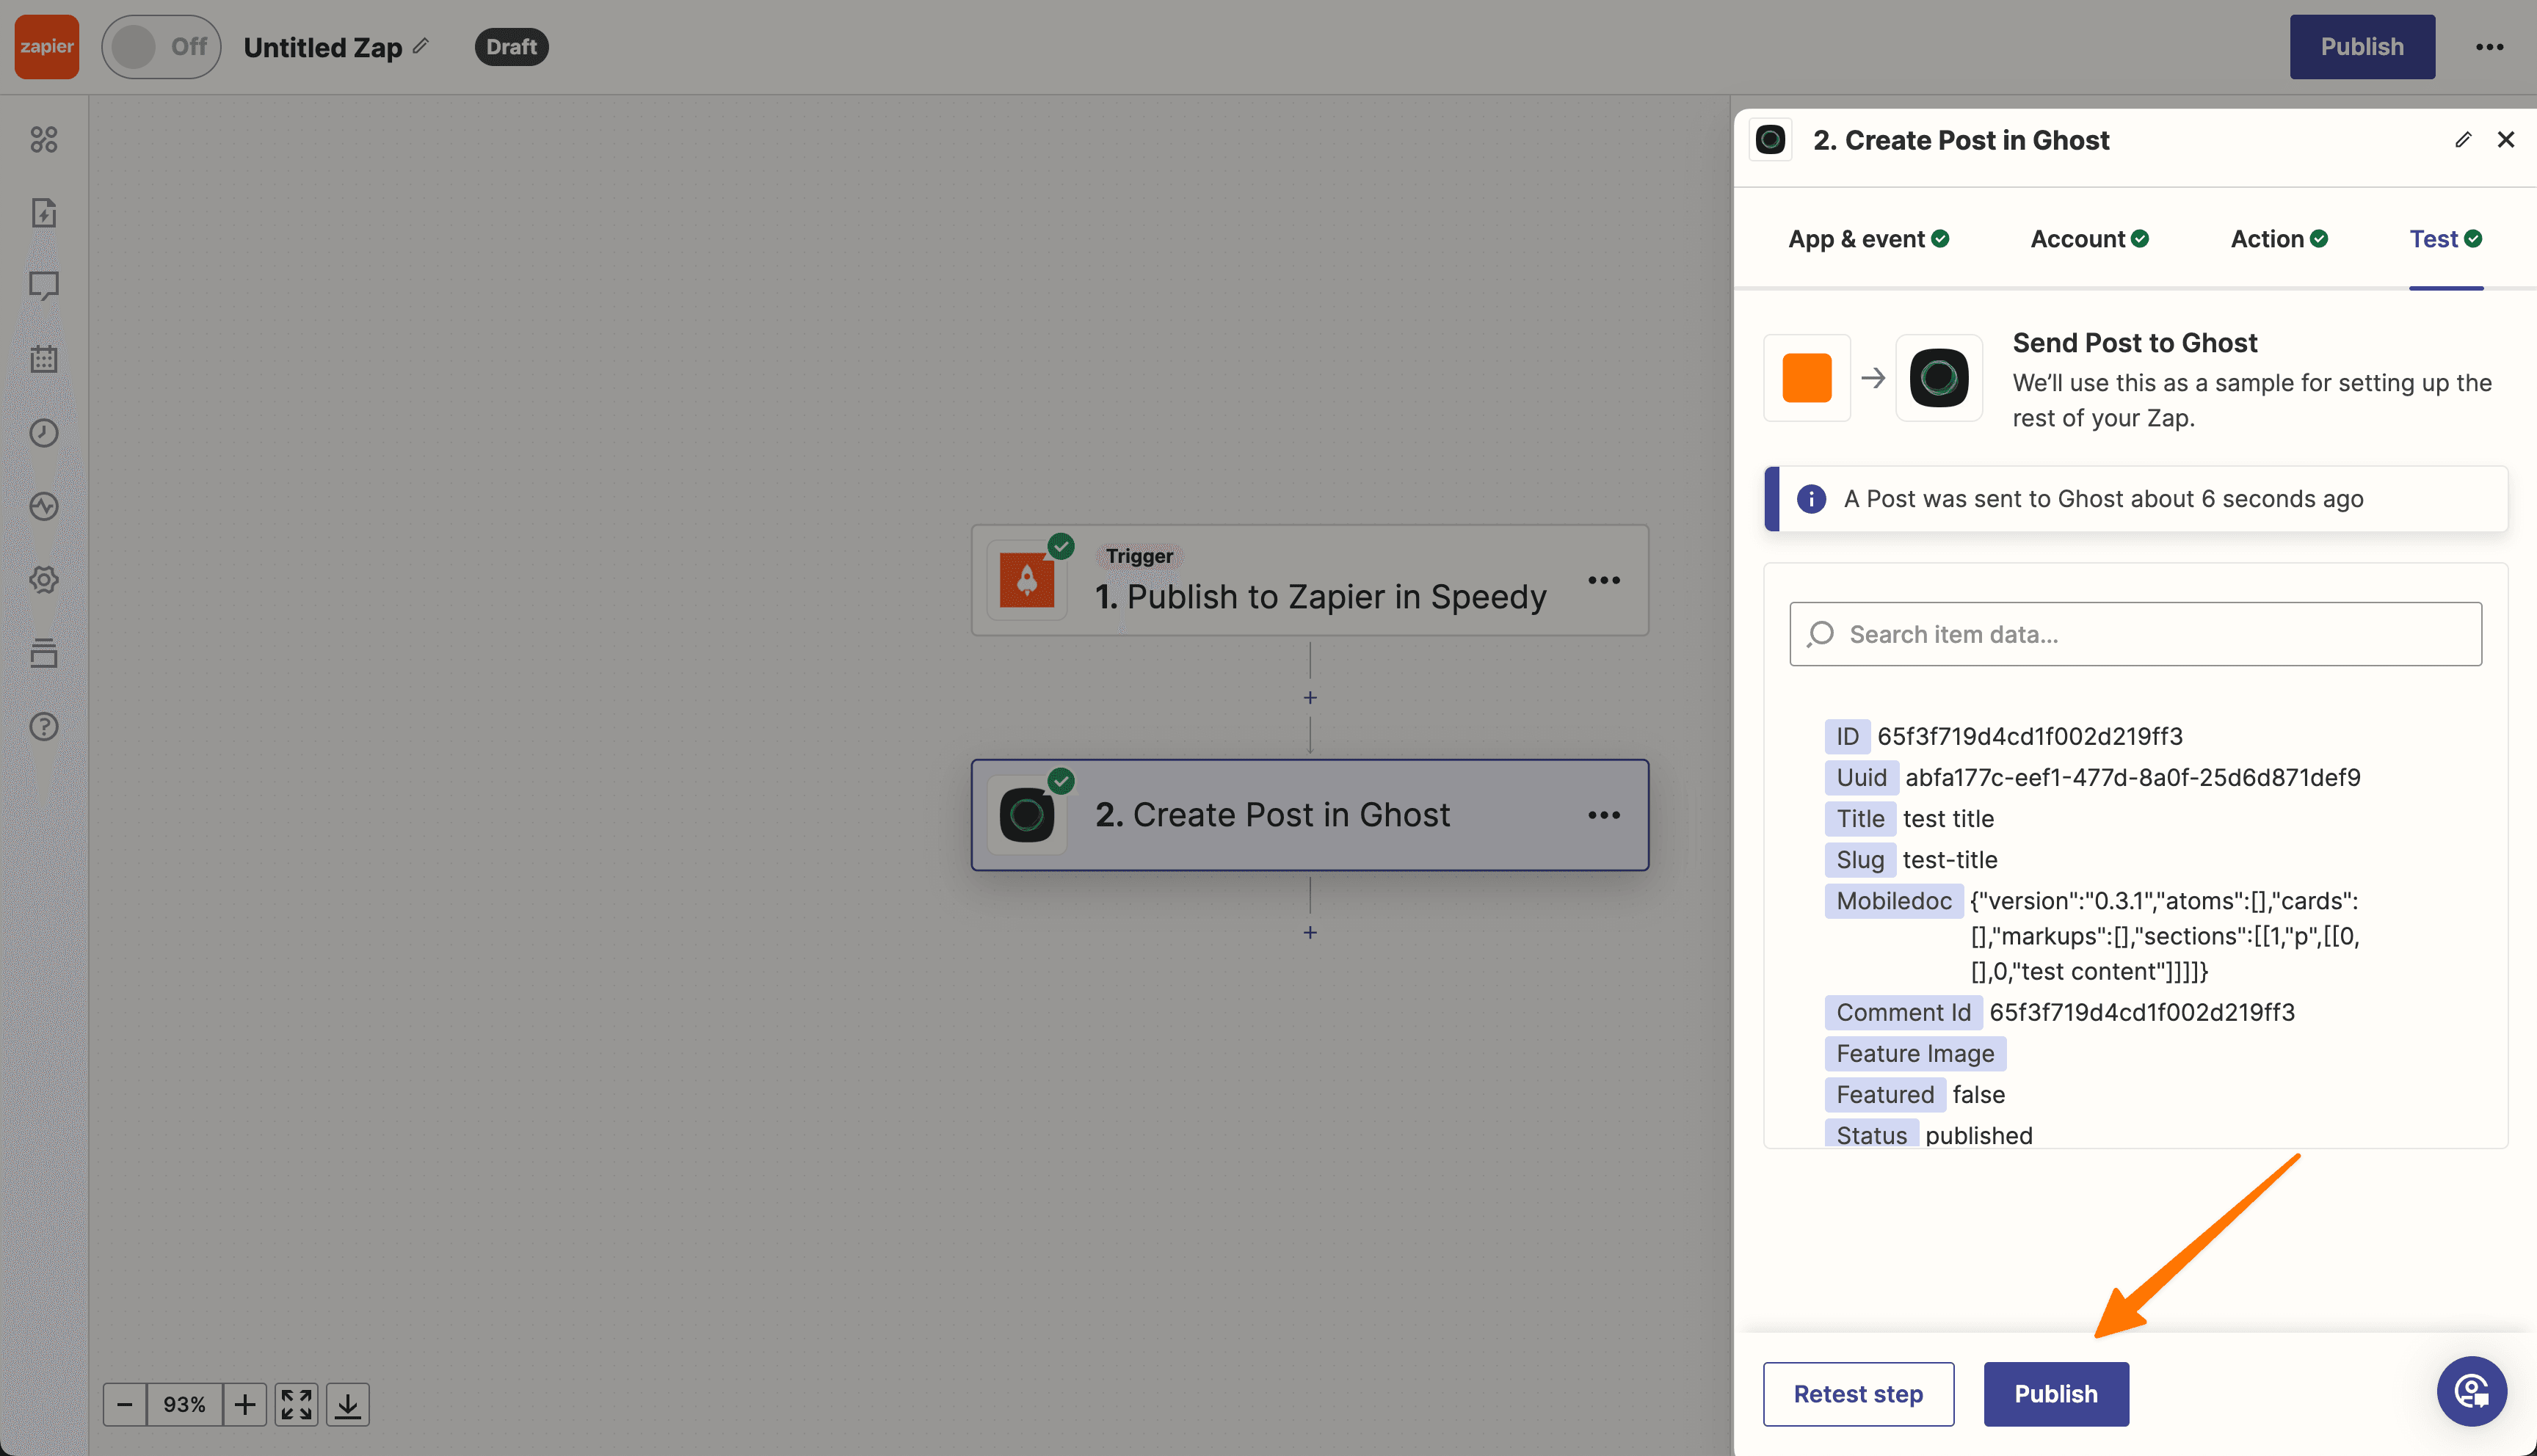Click the Zapier home/dashboard icon
2537x1456 pixels.
47,47
